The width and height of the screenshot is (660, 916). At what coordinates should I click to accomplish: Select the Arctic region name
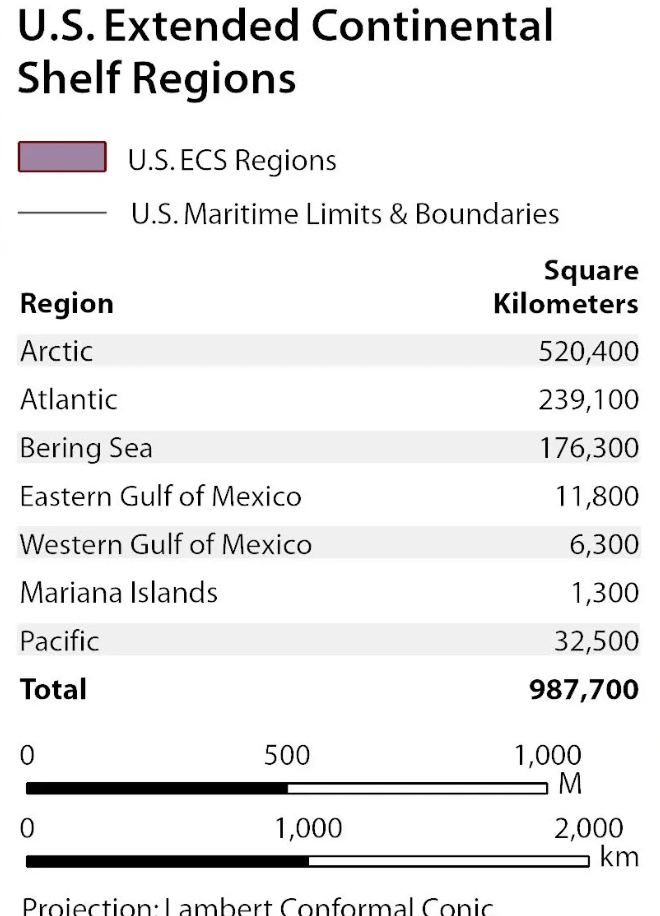[56, 352]
